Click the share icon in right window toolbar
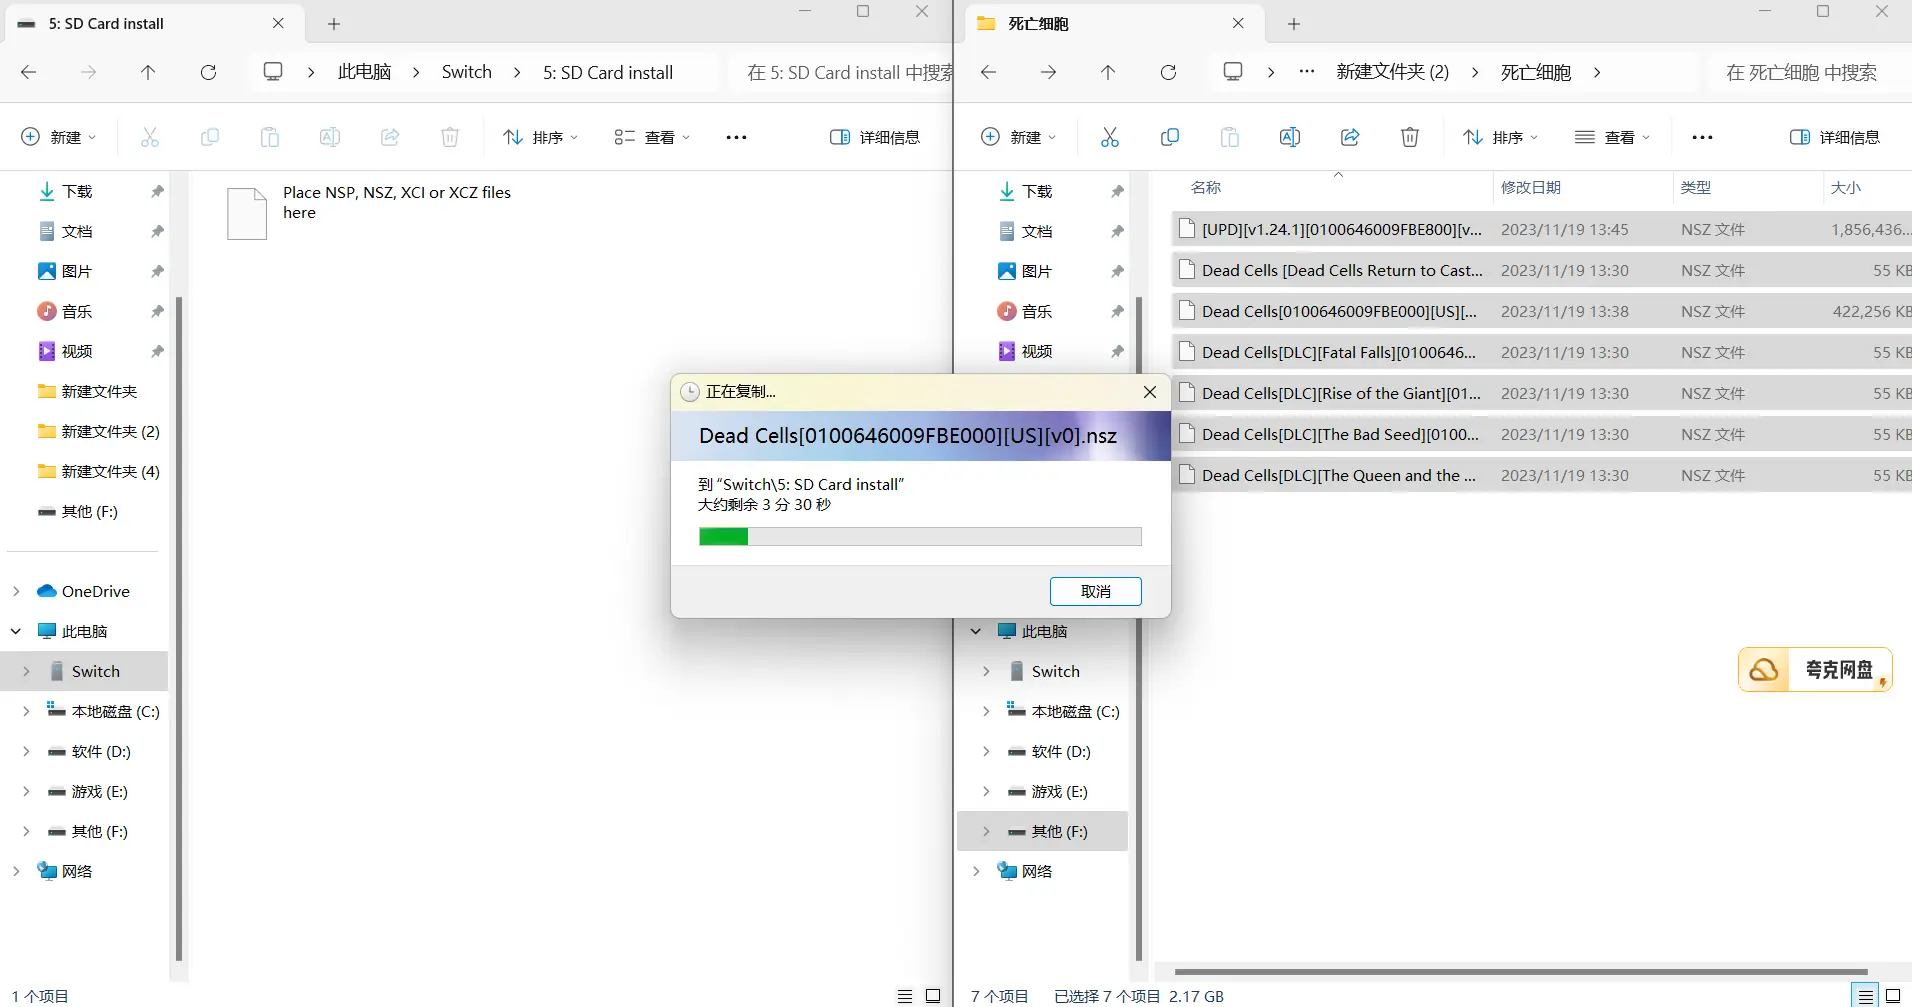This screenshot has width=1912, height=1007. (1349, 137)
